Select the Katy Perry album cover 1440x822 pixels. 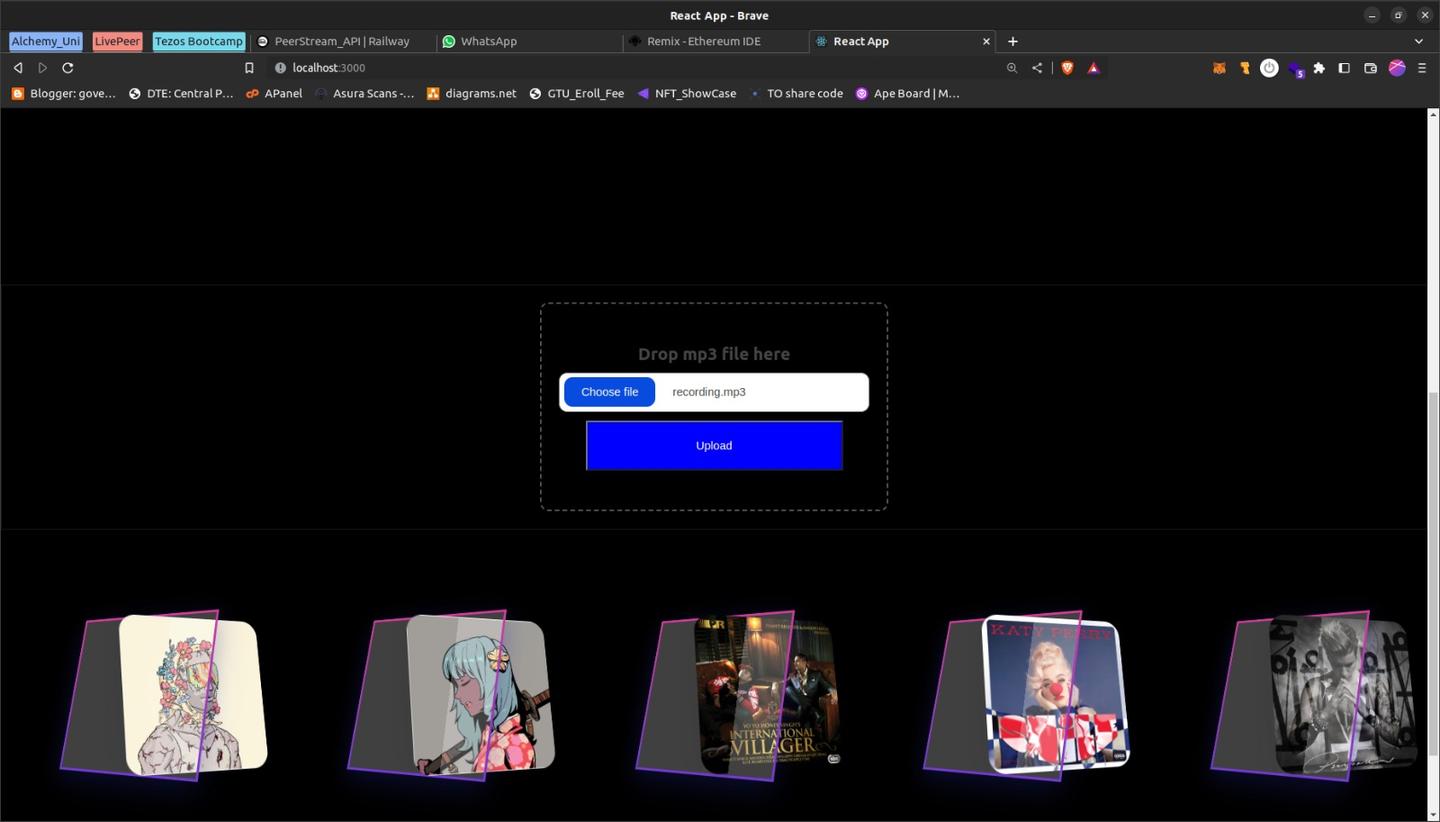1027,695
